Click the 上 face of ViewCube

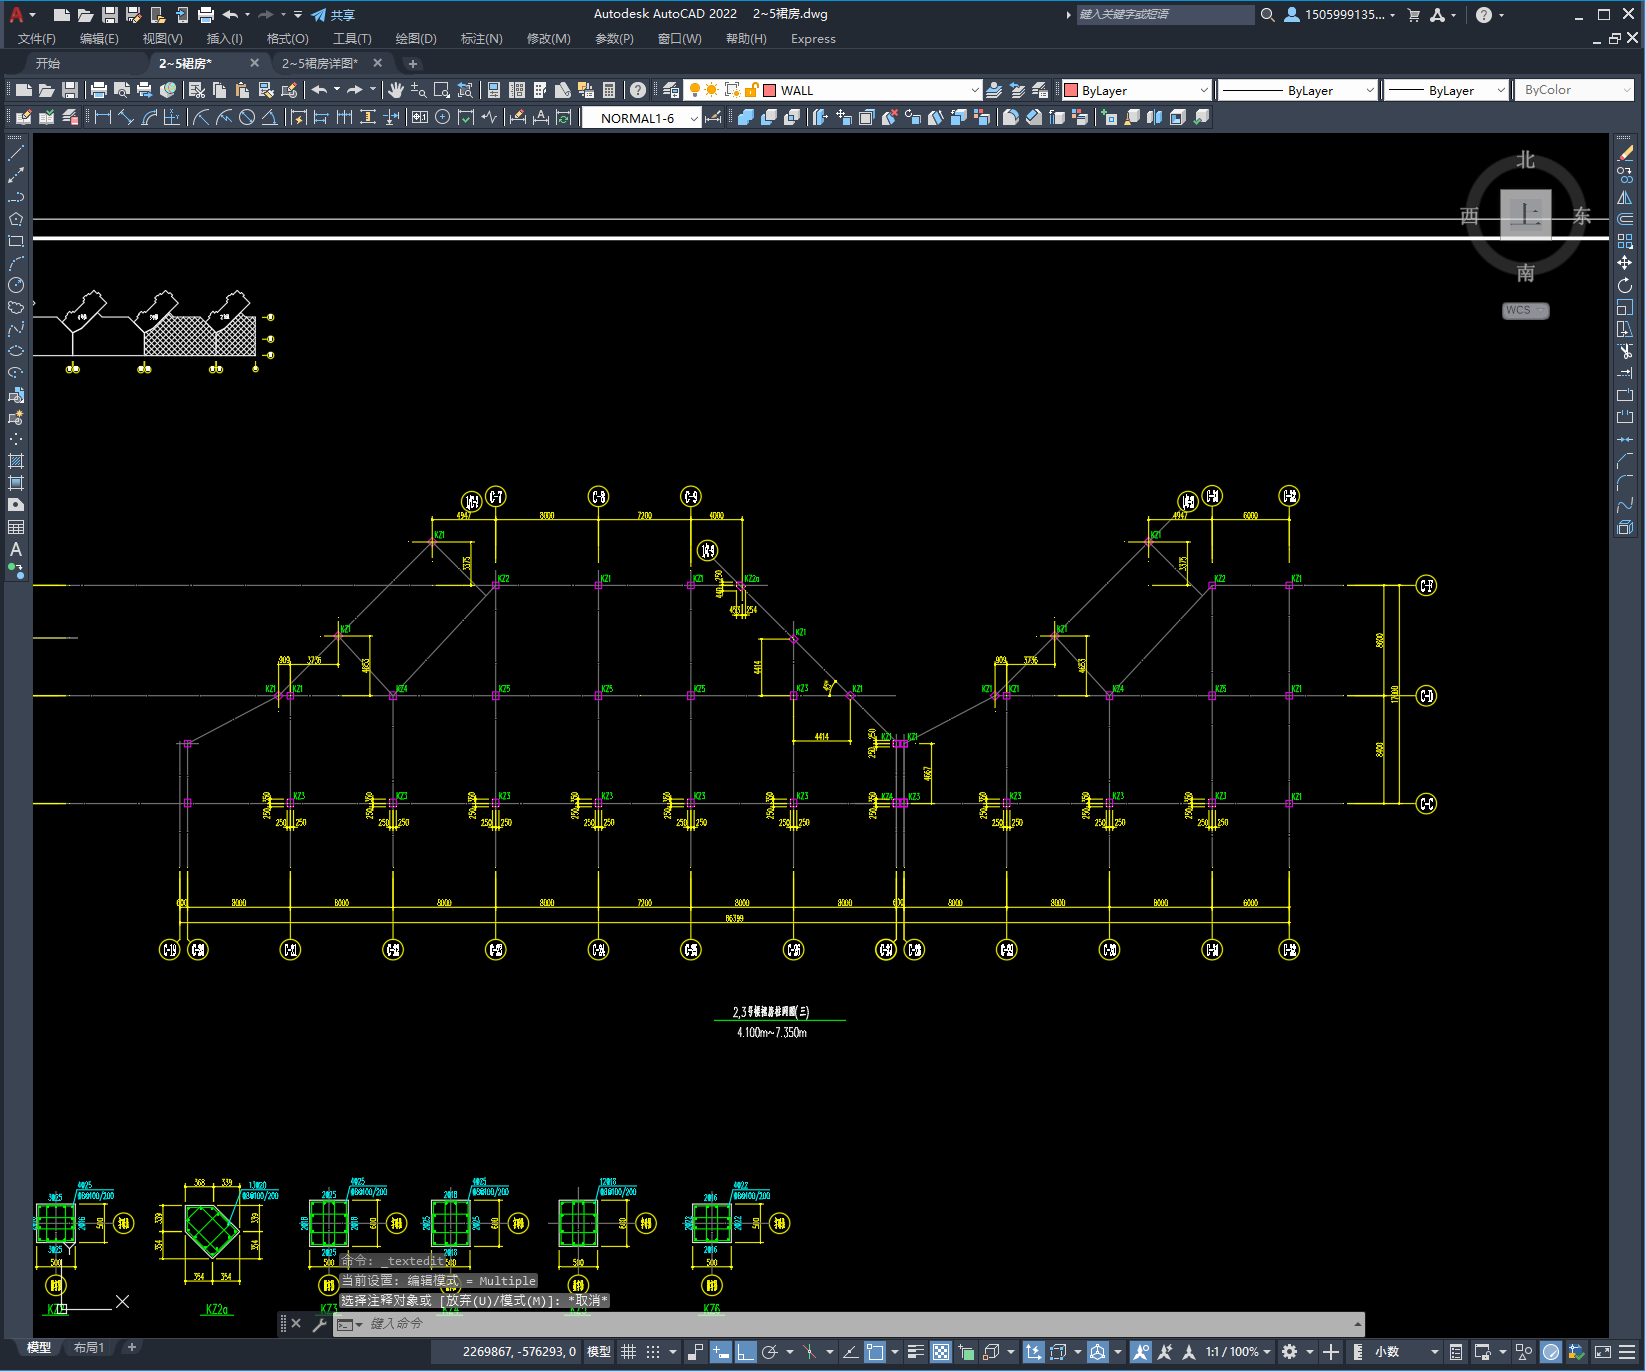tap(1526, 214)
